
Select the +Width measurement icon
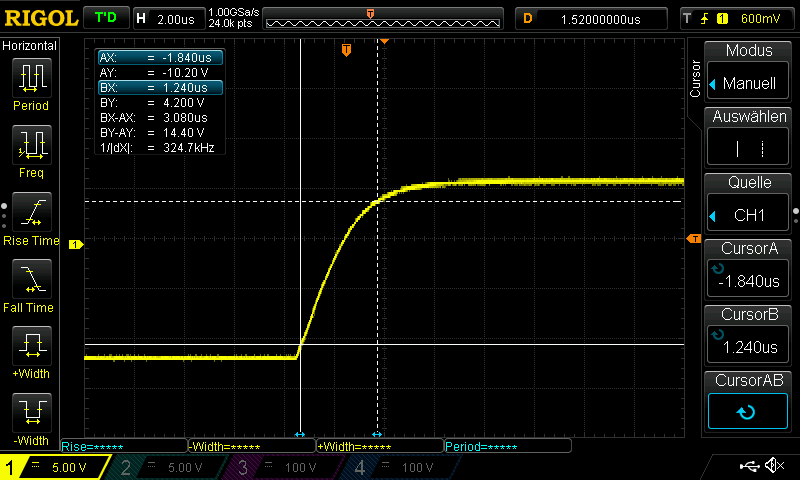31,352
